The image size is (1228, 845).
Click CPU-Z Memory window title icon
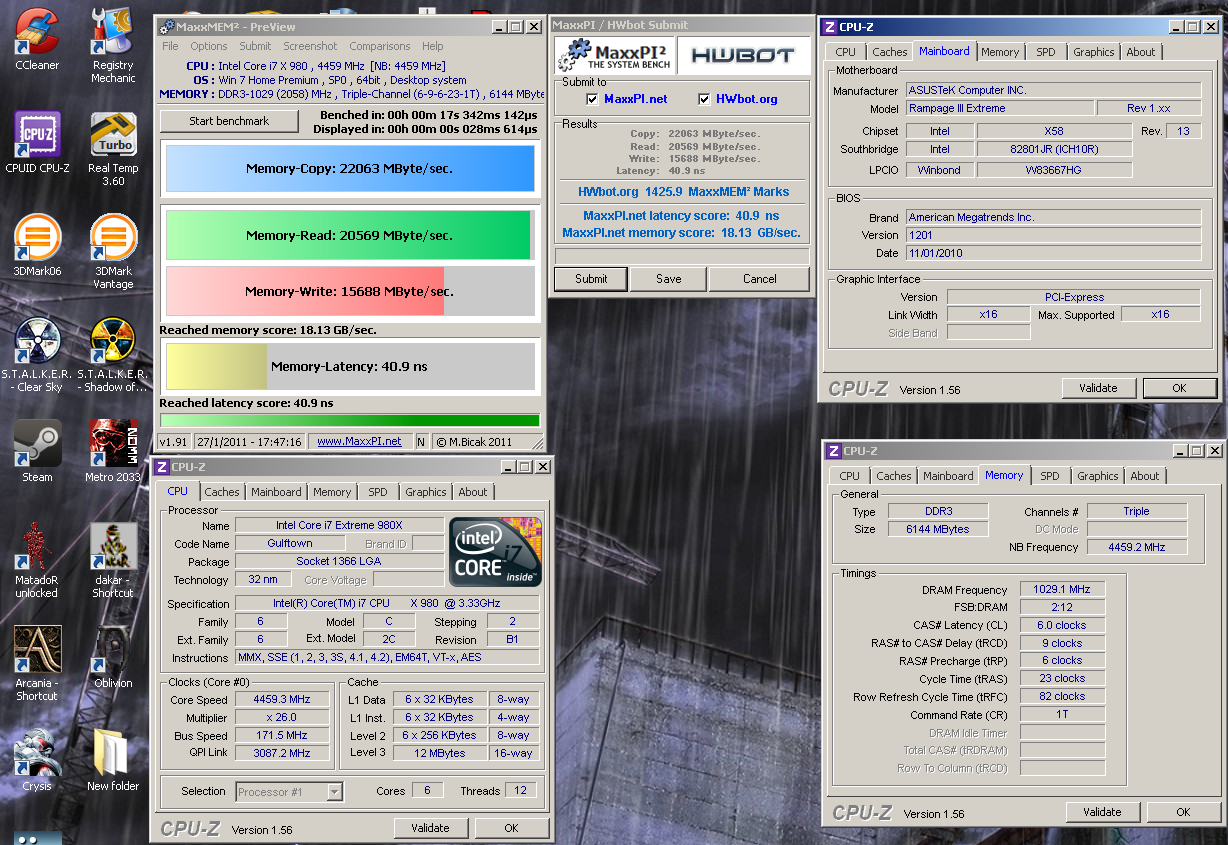pyautogui.click(x=835, y=451)
